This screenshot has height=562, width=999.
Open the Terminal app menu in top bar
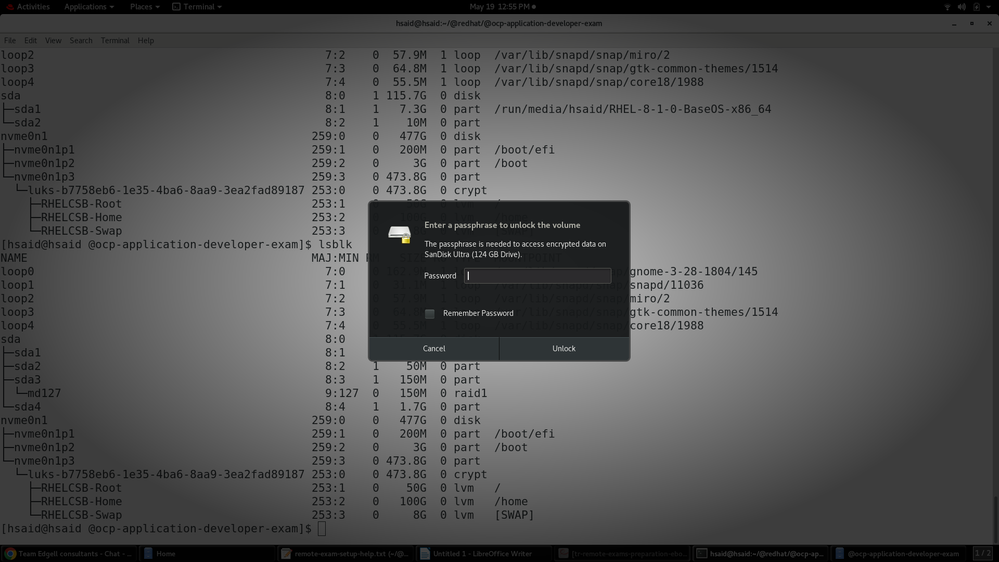197,7
